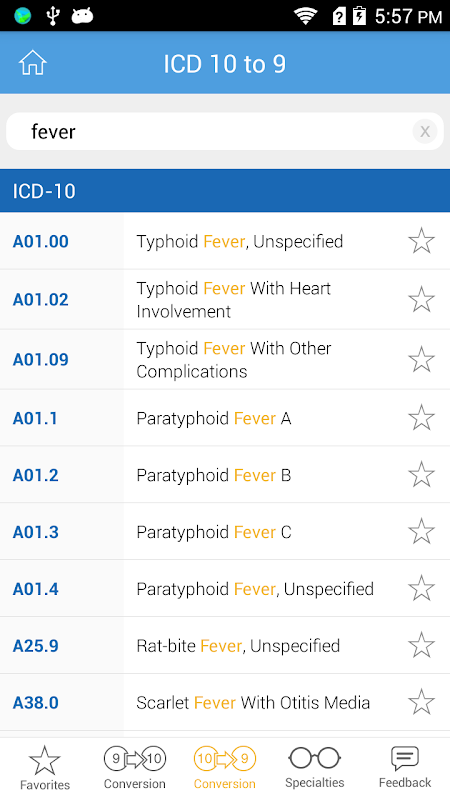Star the A01.02 heart involvement entry
The width and height of the screenshot is (450, 800).
click(421, 299)
